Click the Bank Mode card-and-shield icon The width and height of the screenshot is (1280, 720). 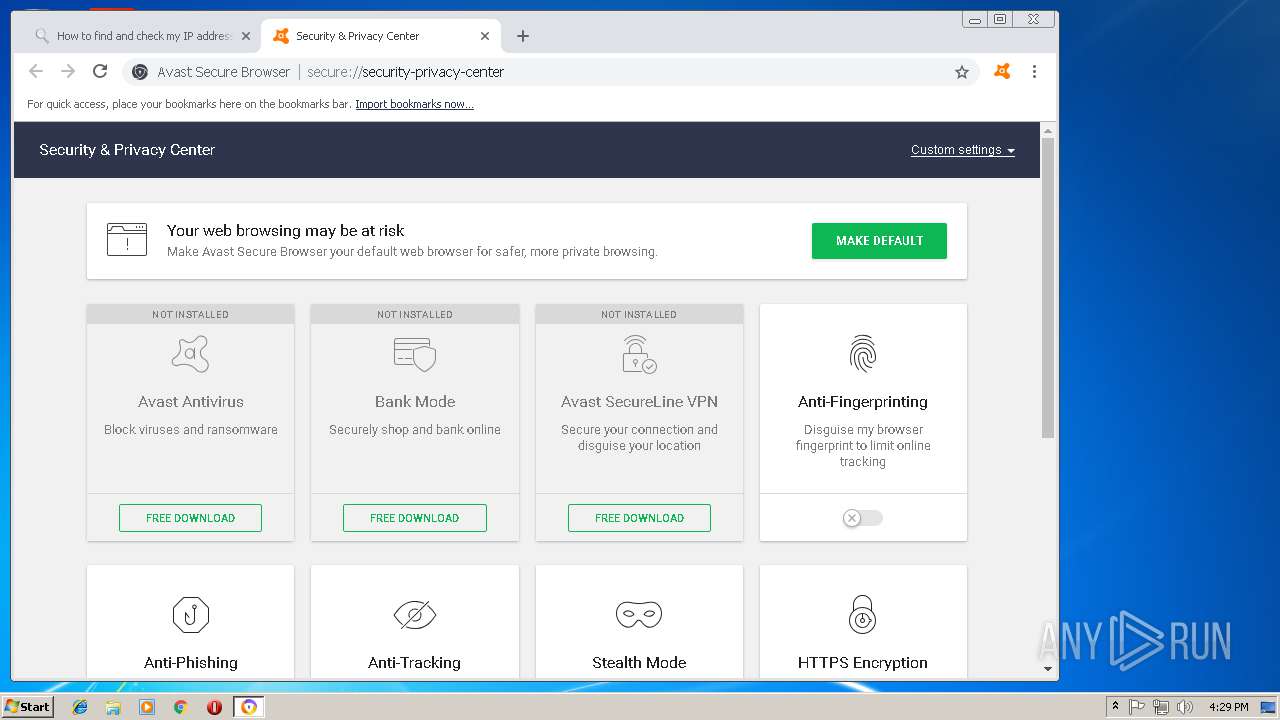[415, 354]
